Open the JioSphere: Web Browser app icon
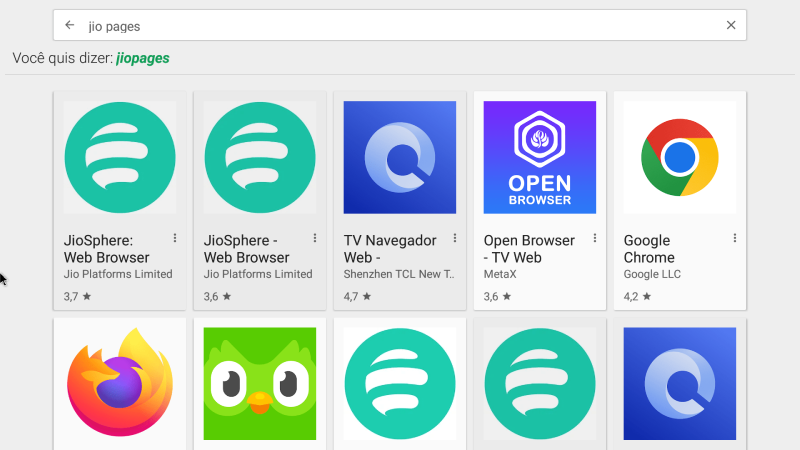The image size is (800, 450). tap(120, 157)
